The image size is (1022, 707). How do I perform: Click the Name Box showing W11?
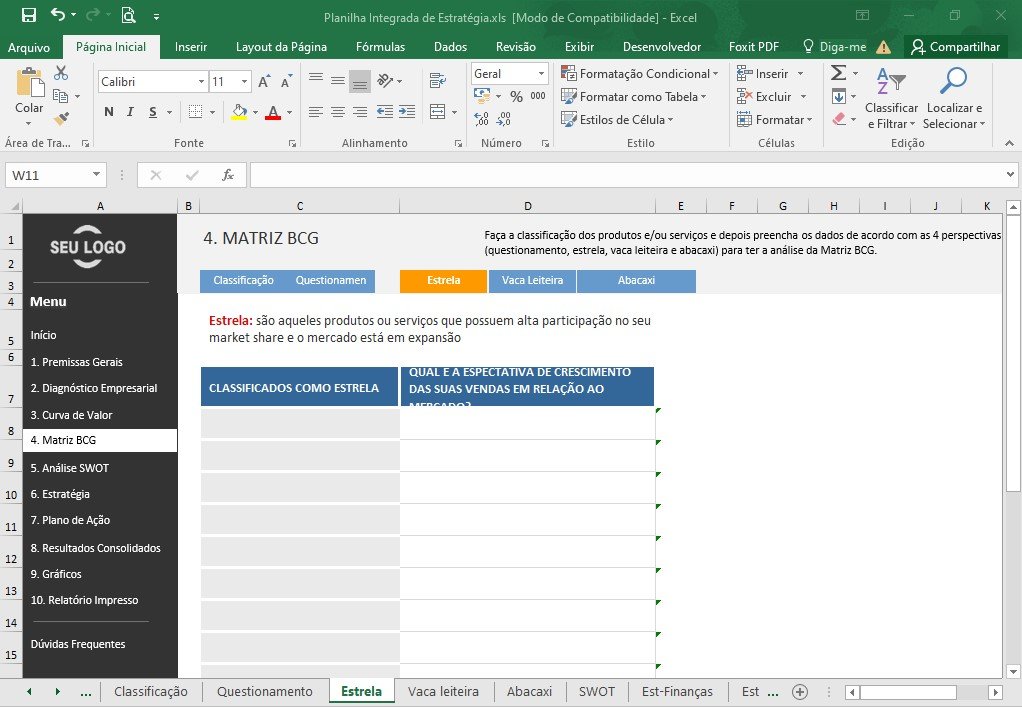pyautogui.click(x=55, y=175)
